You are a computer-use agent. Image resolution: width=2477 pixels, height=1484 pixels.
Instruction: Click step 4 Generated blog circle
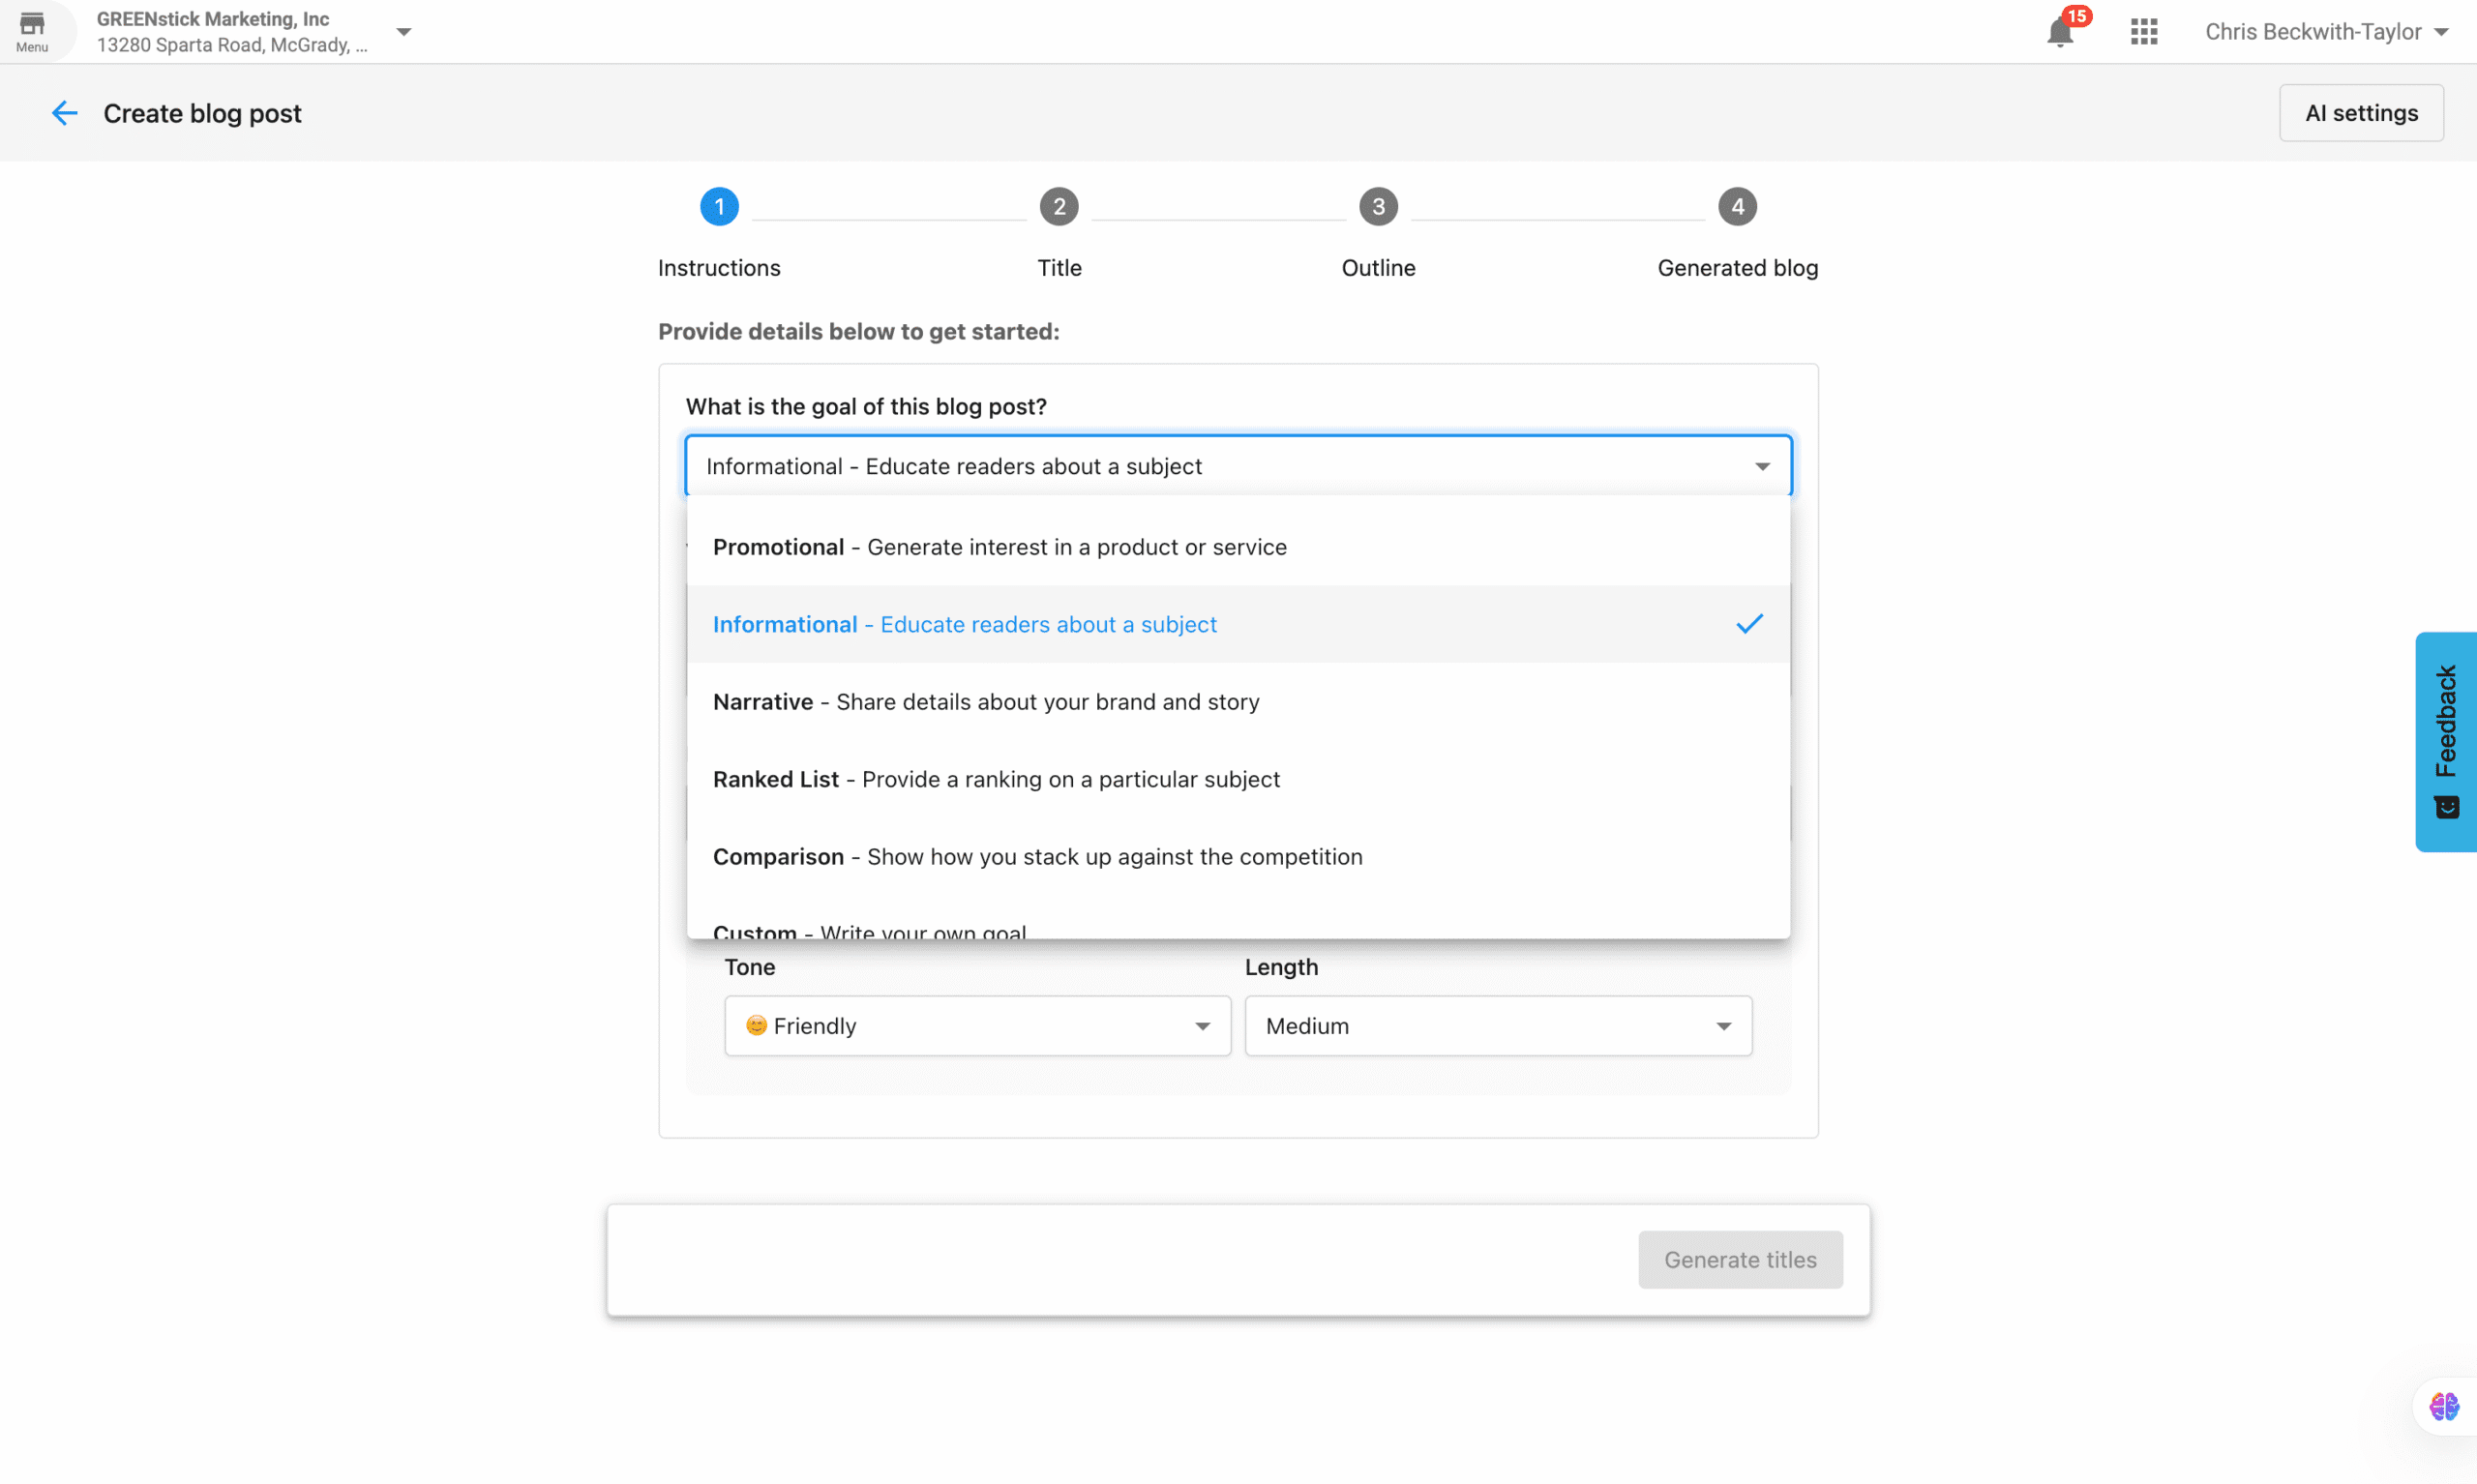[x=1737, y=207]
